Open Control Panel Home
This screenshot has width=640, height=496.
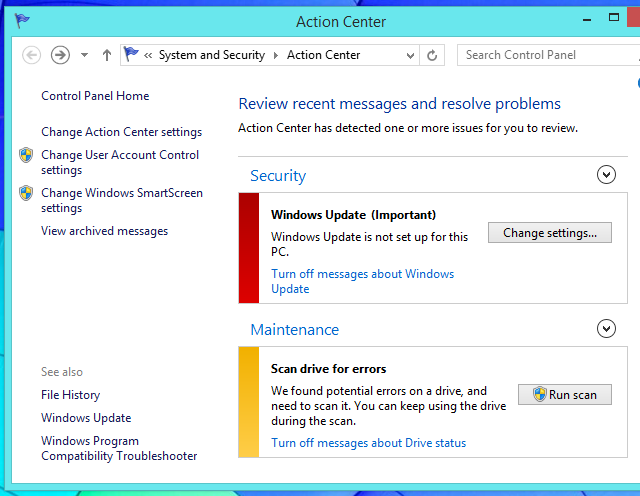pyautogui.click(x=95, y=96)
